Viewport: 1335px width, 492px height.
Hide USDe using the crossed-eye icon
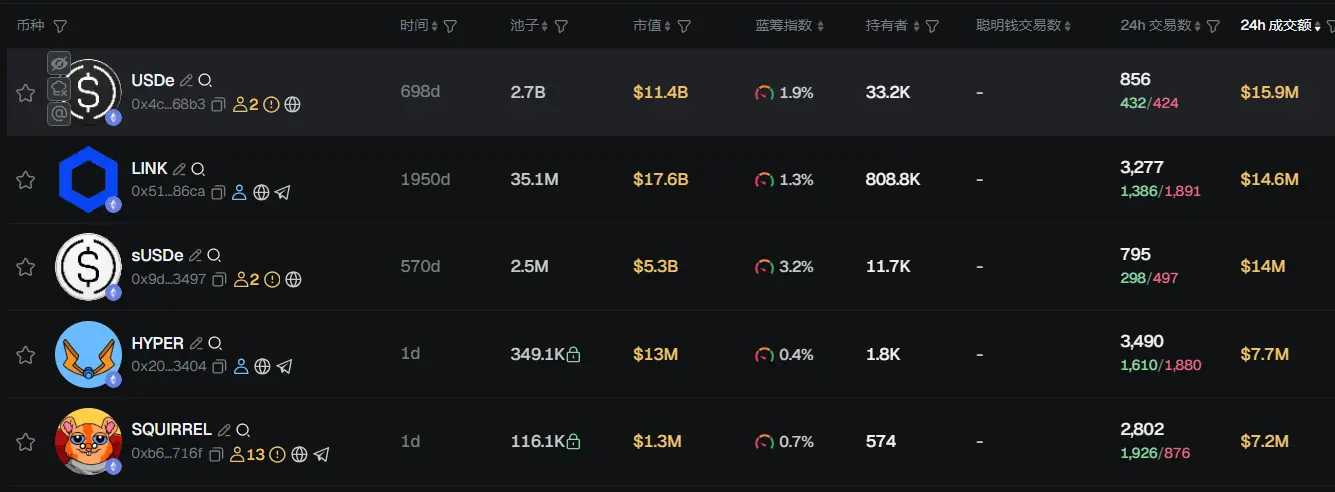click(59, 64)
